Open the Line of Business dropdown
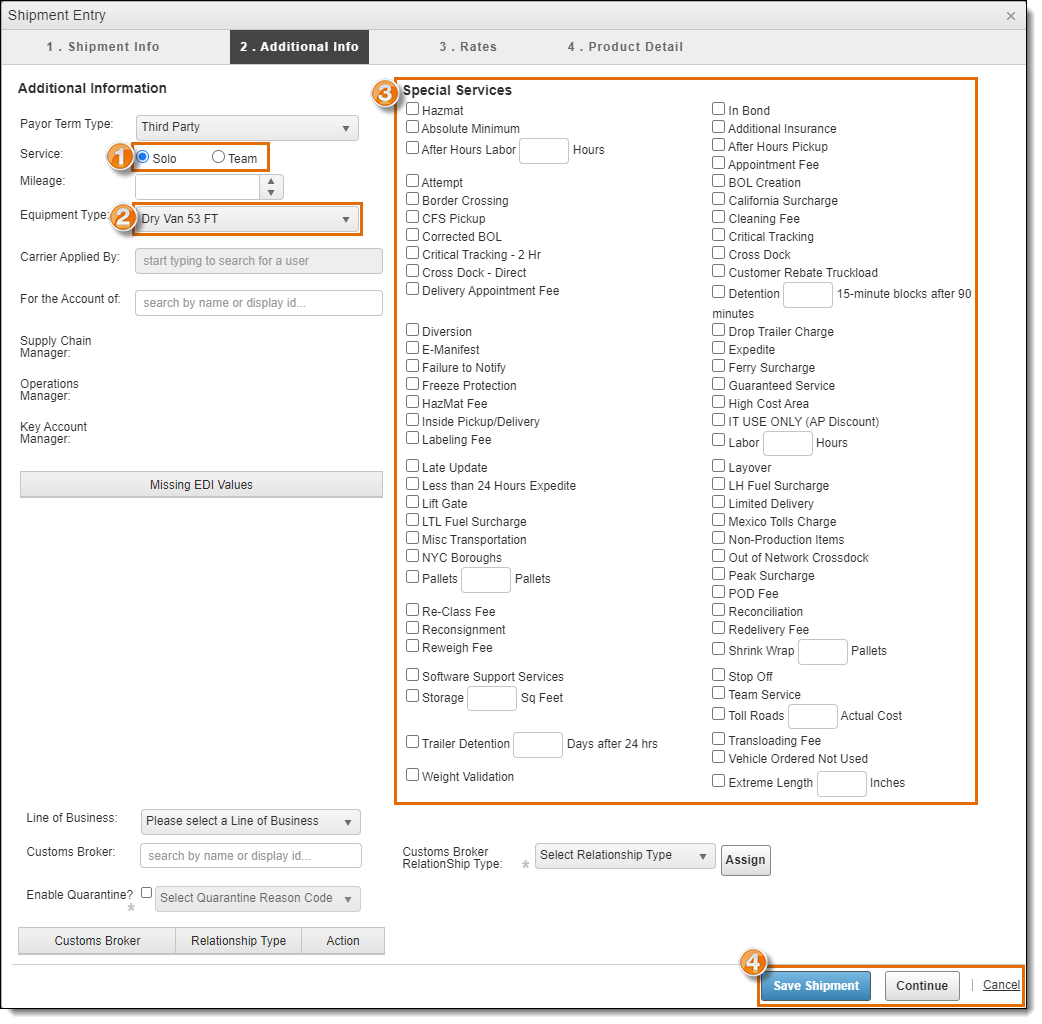 [250, 821]
